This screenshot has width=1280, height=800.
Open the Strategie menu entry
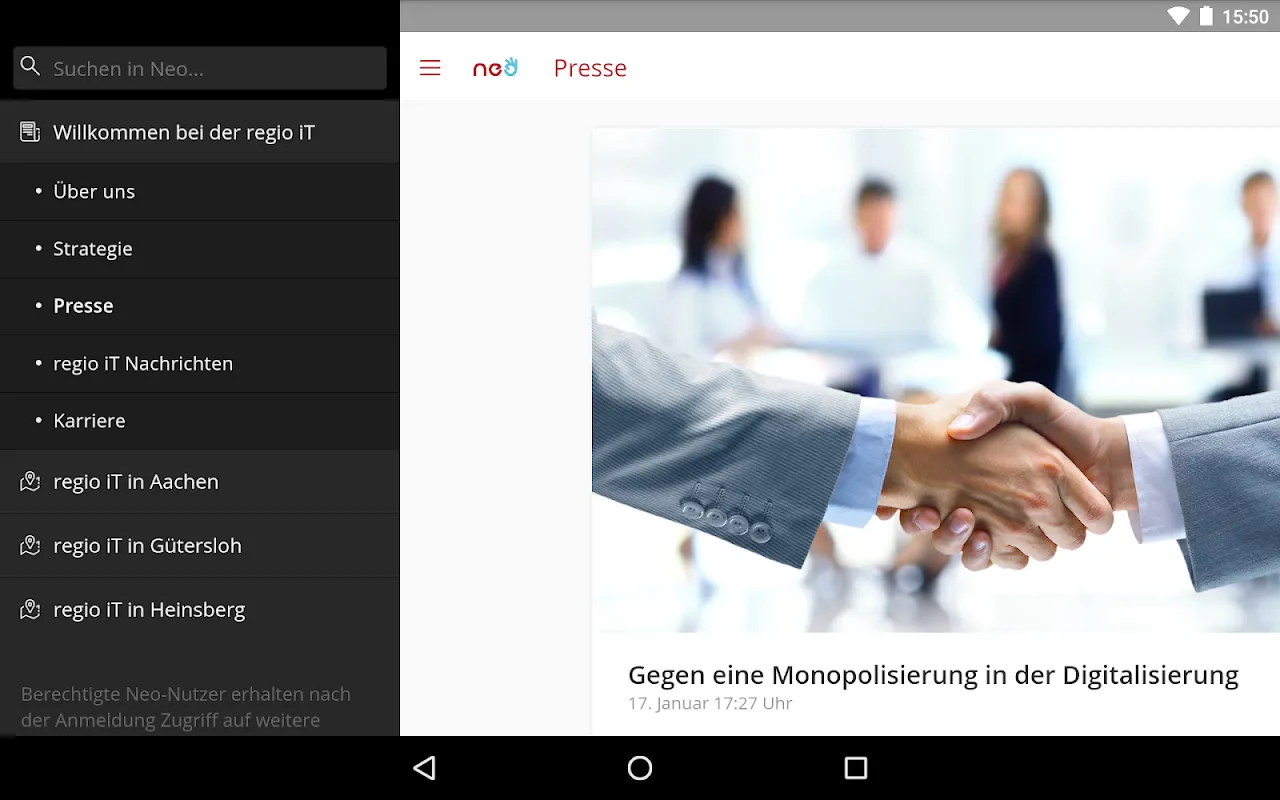point(200,249)
